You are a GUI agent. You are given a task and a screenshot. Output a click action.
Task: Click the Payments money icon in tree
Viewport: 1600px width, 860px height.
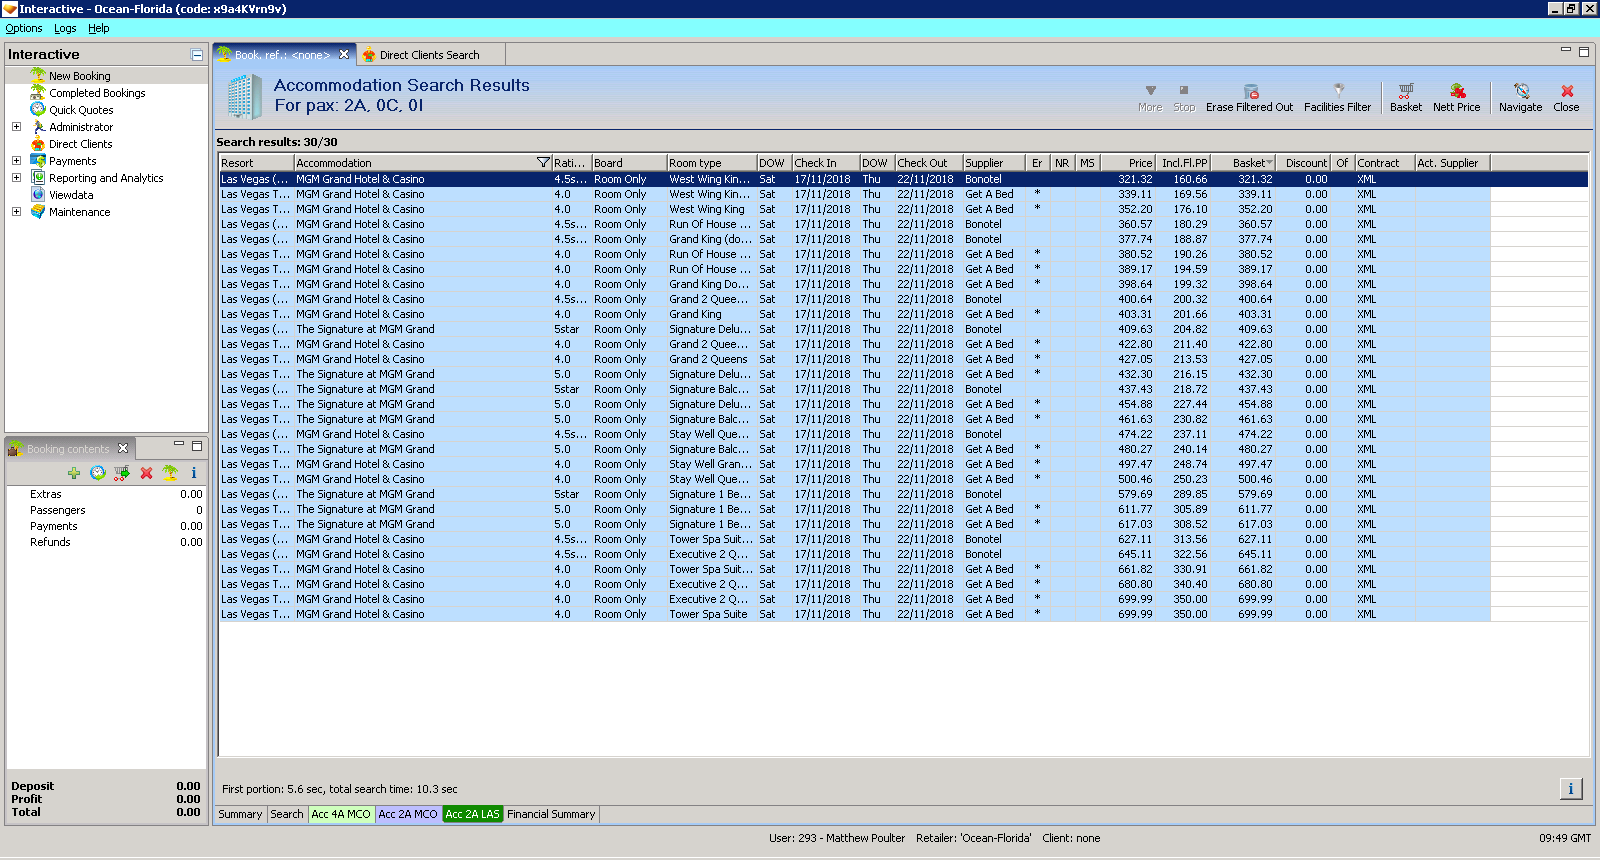38,160
